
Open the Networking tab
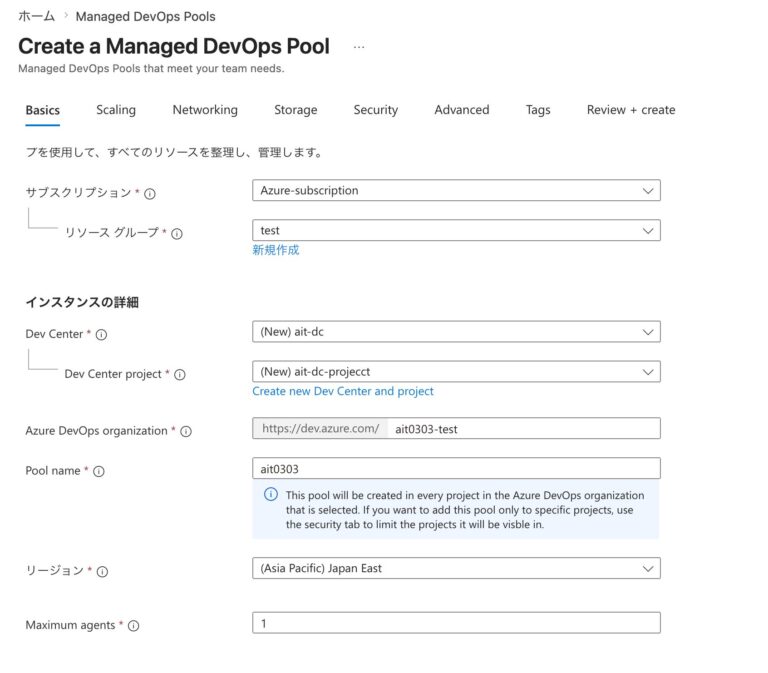[205, 110]
